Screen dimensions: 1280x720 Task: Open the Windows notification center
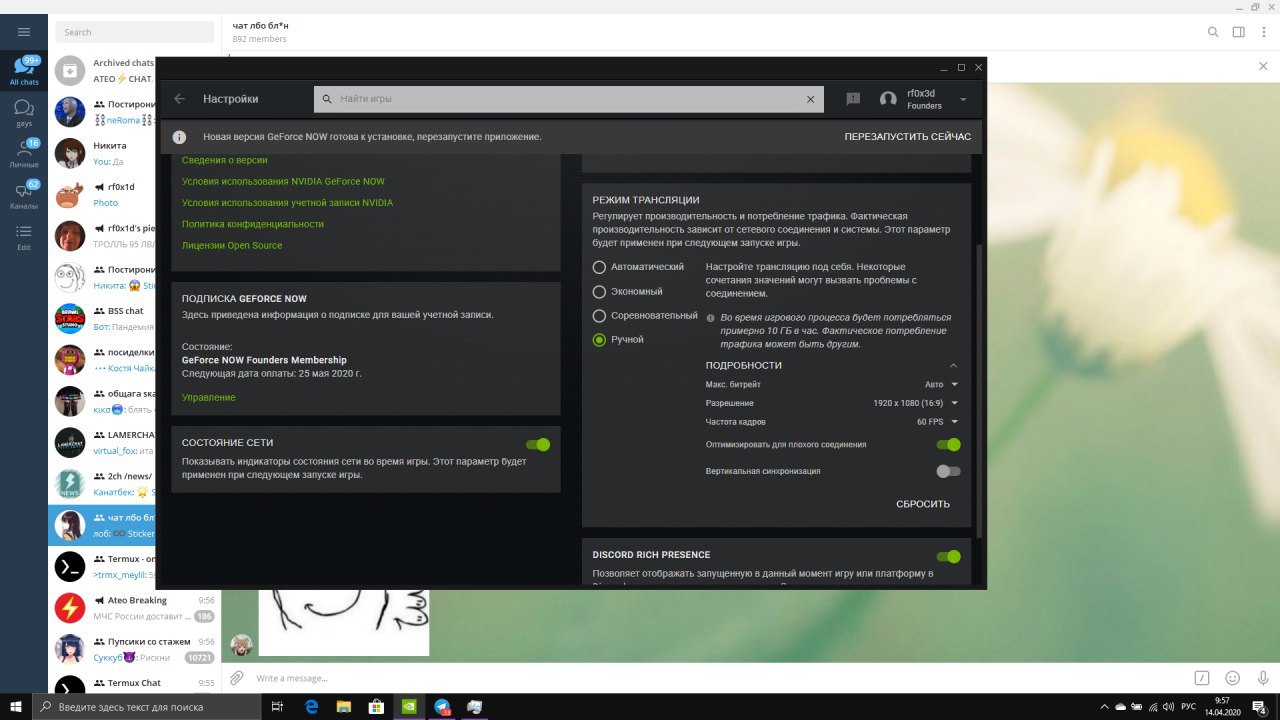[1259, 706]
